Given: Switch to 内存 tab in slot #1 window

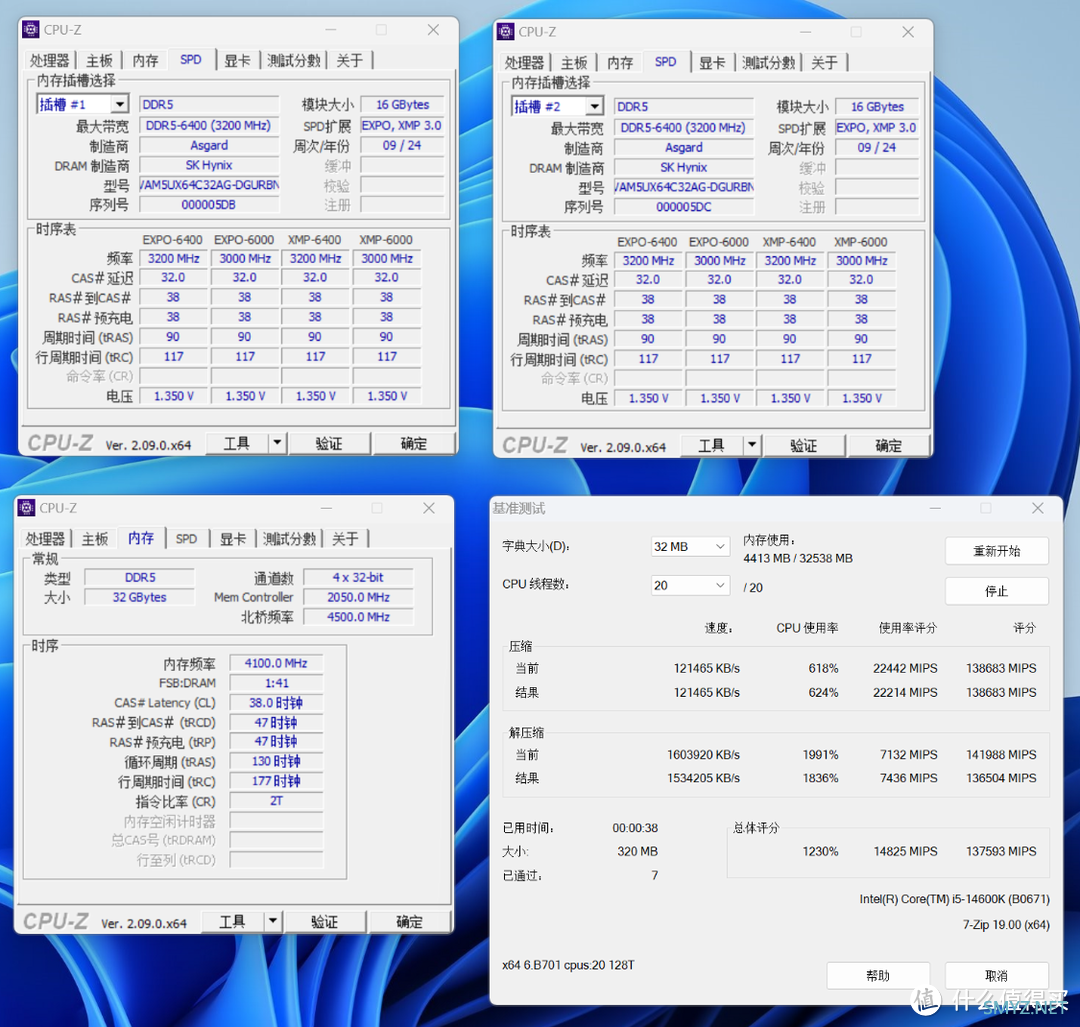Looking at the screenshot, I should (145, 61).
